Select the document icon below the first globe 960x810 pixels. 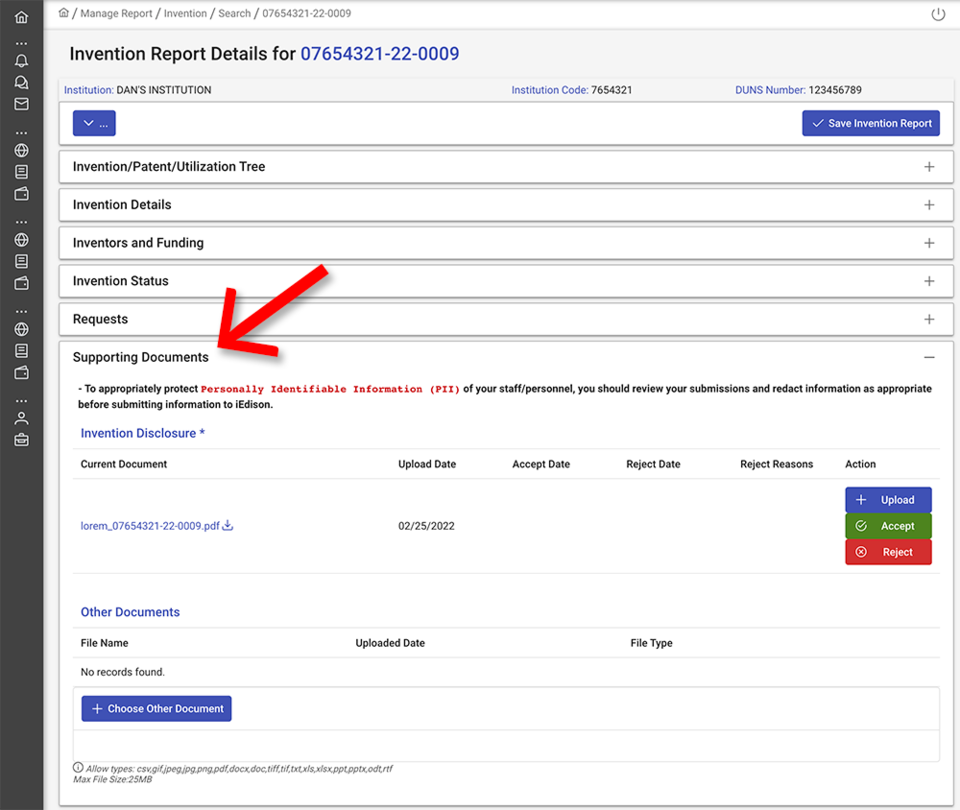click(21, 172)
